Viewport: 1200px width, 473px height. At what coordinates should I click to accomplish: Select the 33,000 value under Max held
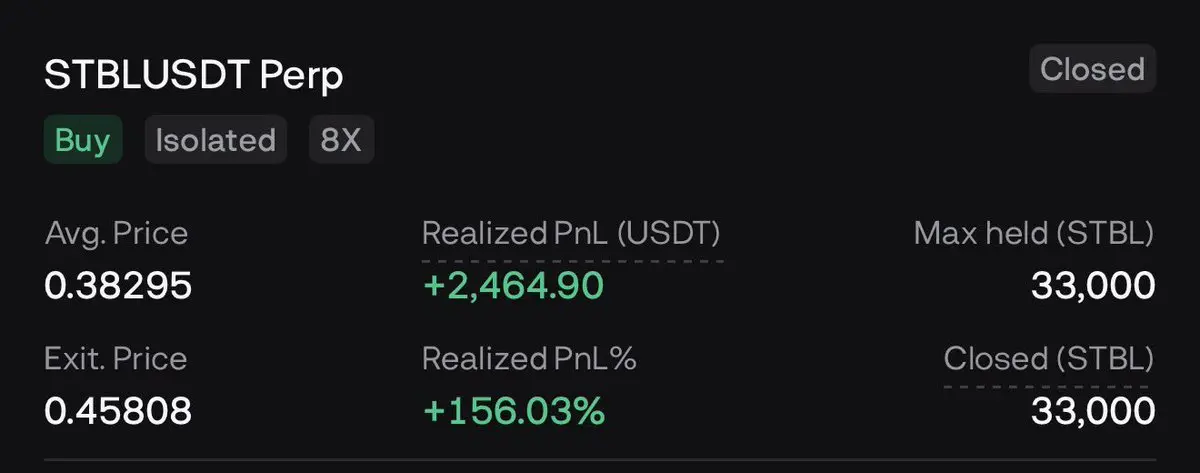coord(1092,287)
